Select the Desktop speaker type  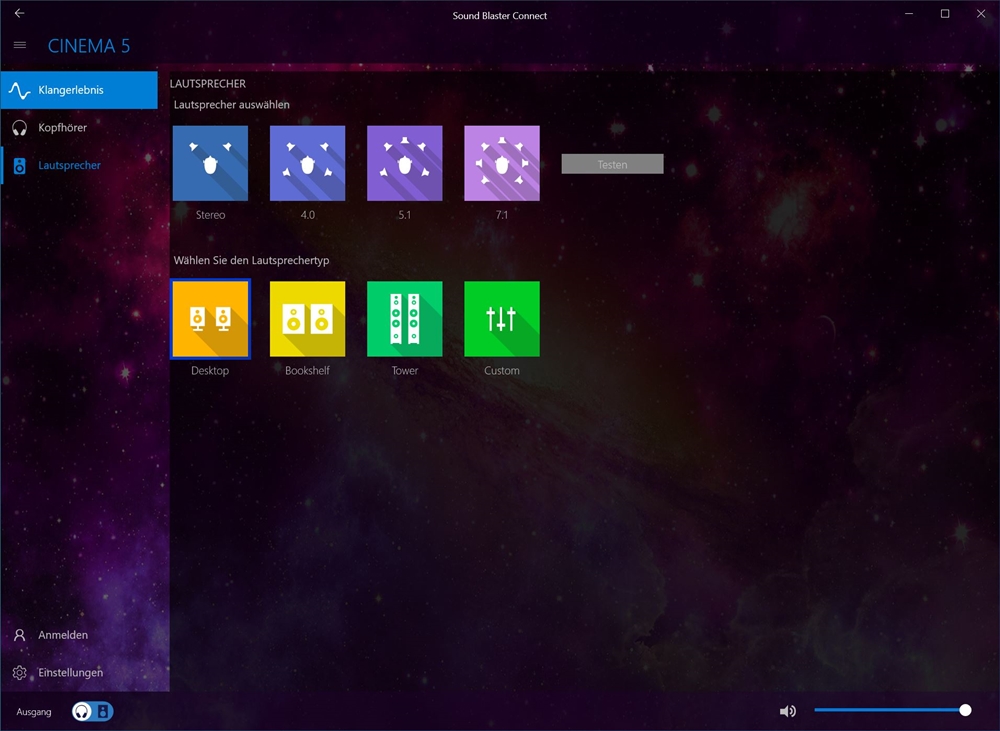click(210, 319)
